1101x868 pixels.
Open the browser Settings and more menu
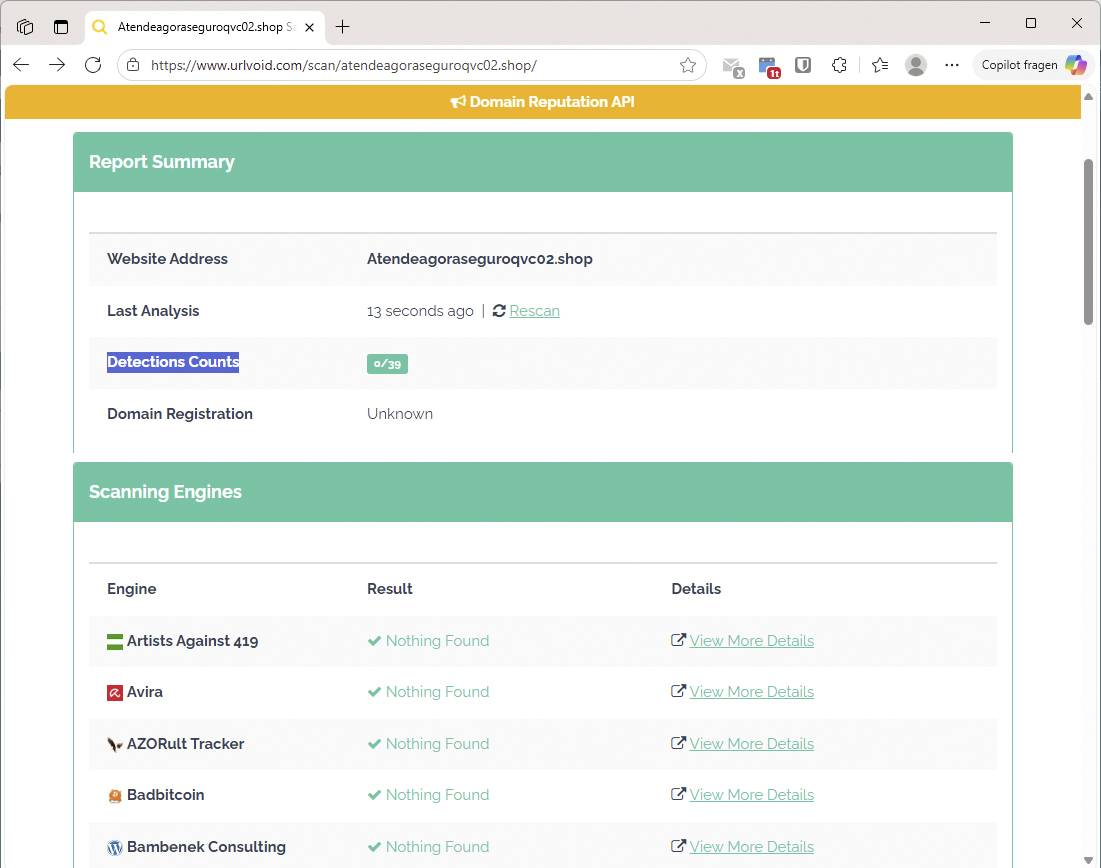(x=951, y=64)
